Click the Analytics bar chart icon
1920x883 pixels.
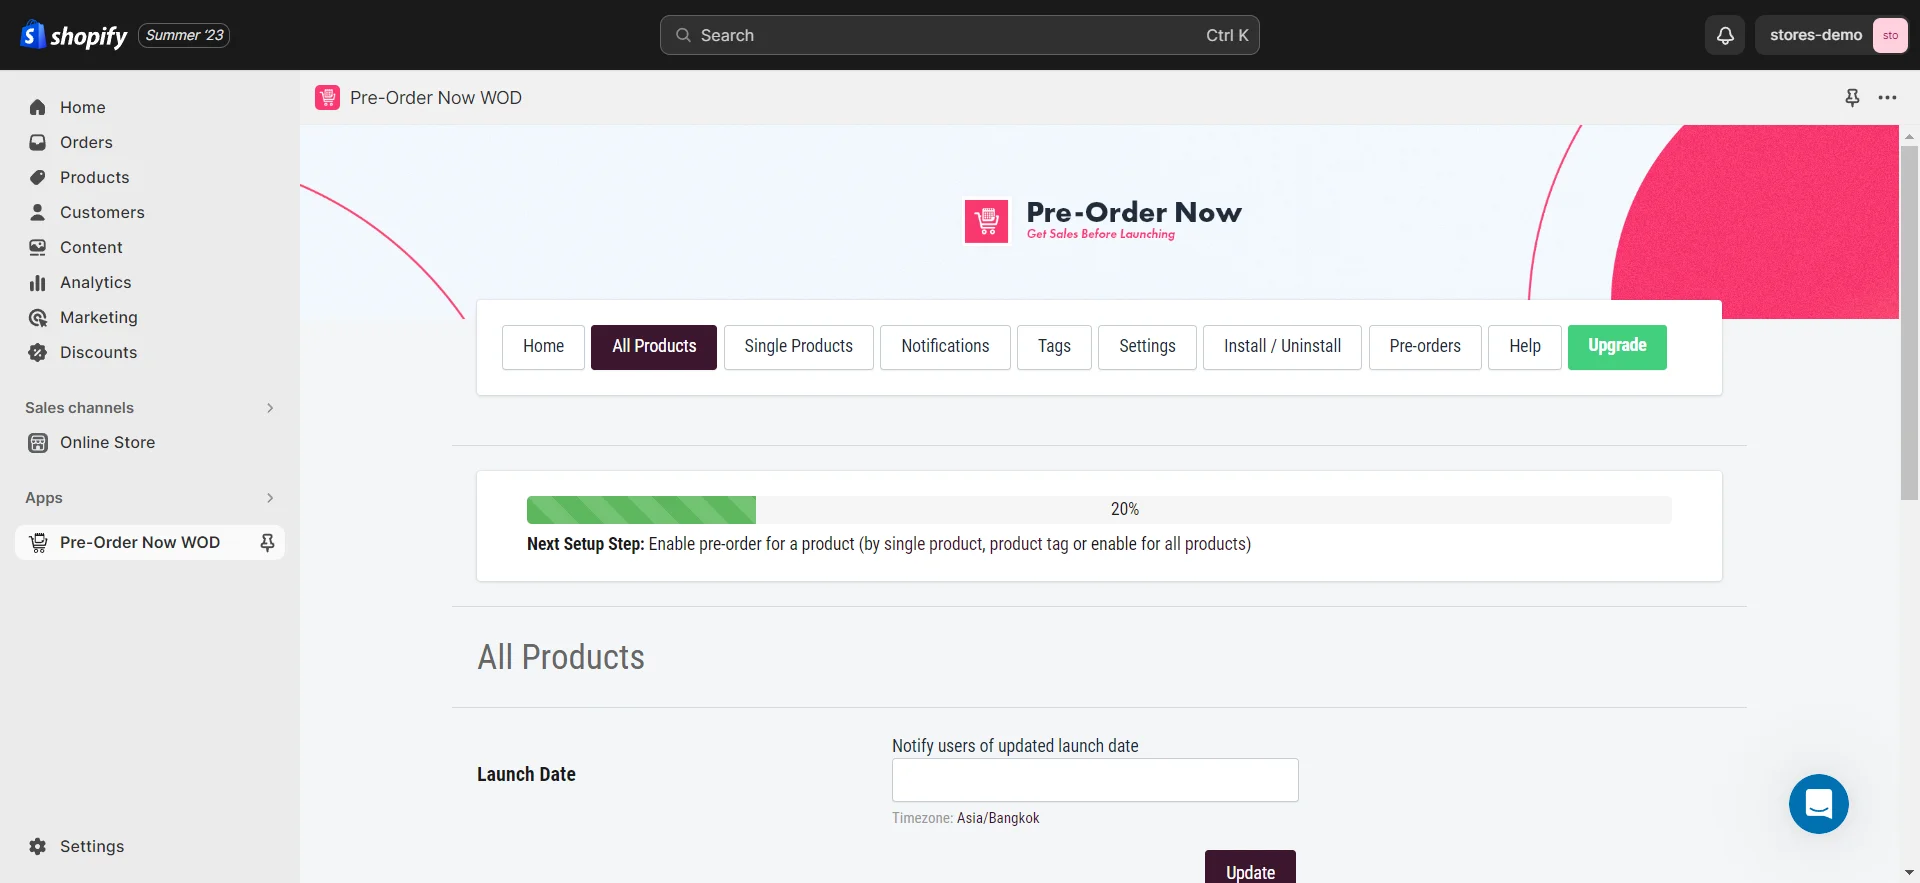[38, 282]
